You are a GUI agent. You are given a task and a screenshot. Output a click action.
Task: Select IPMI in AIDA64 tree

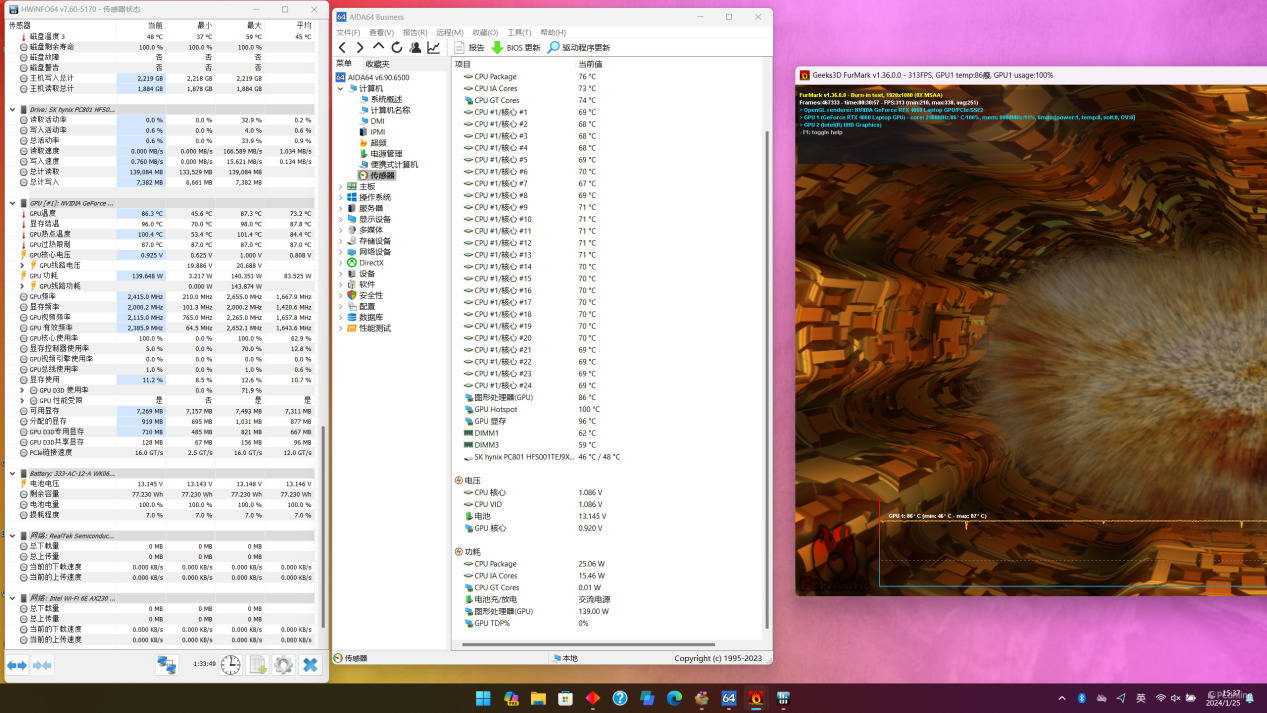(x=377, y=132)
